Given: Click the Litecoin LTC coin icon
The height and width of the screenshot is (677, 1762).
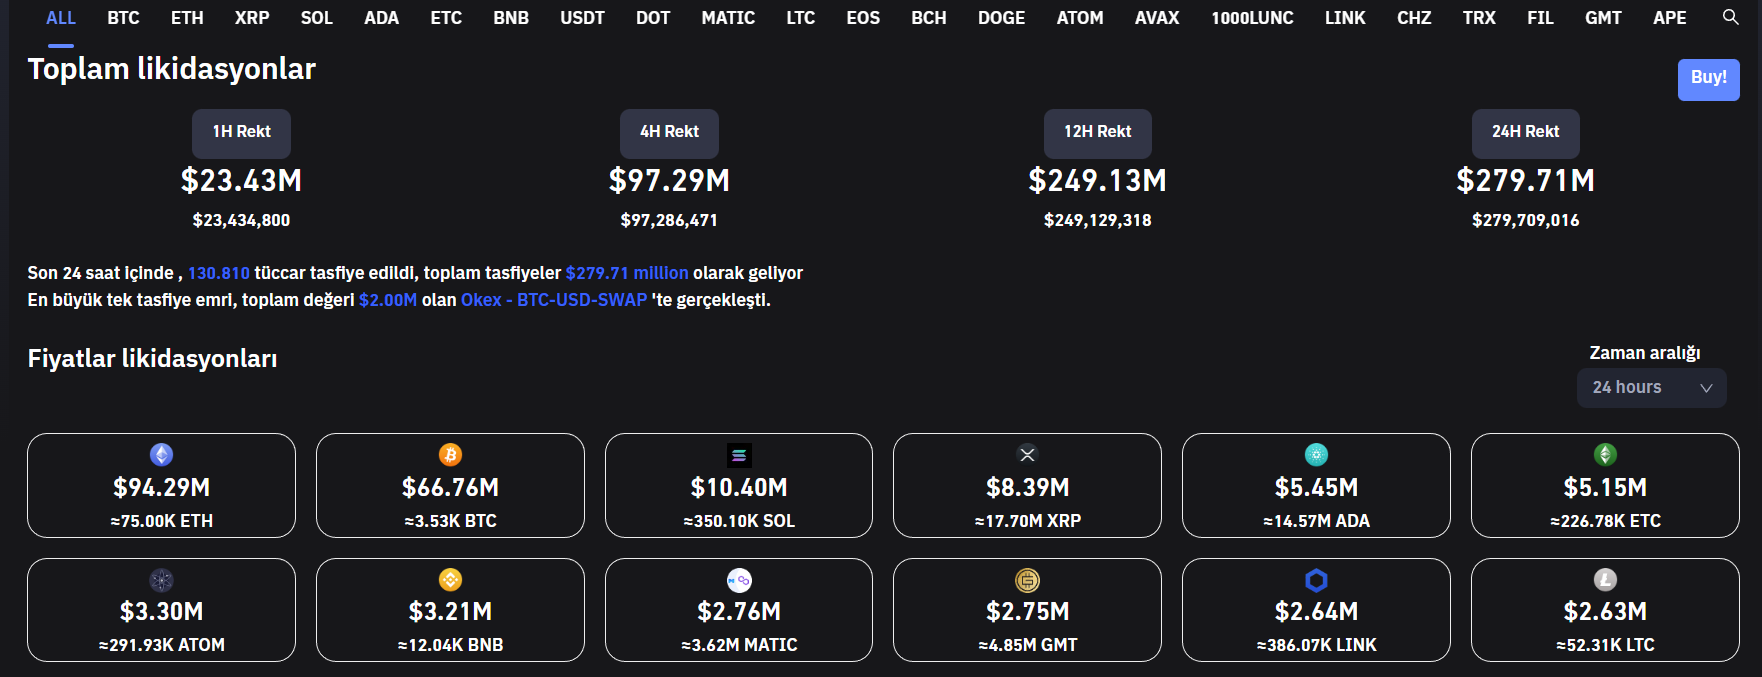Looking at the screenshot, I should [1605, 580].
